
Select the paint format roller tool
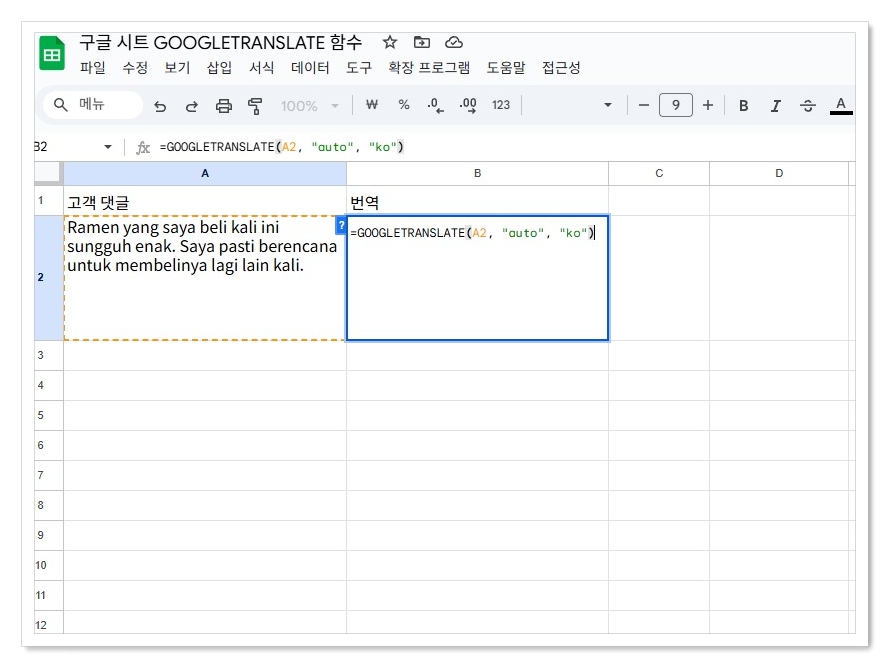point(255,106)
